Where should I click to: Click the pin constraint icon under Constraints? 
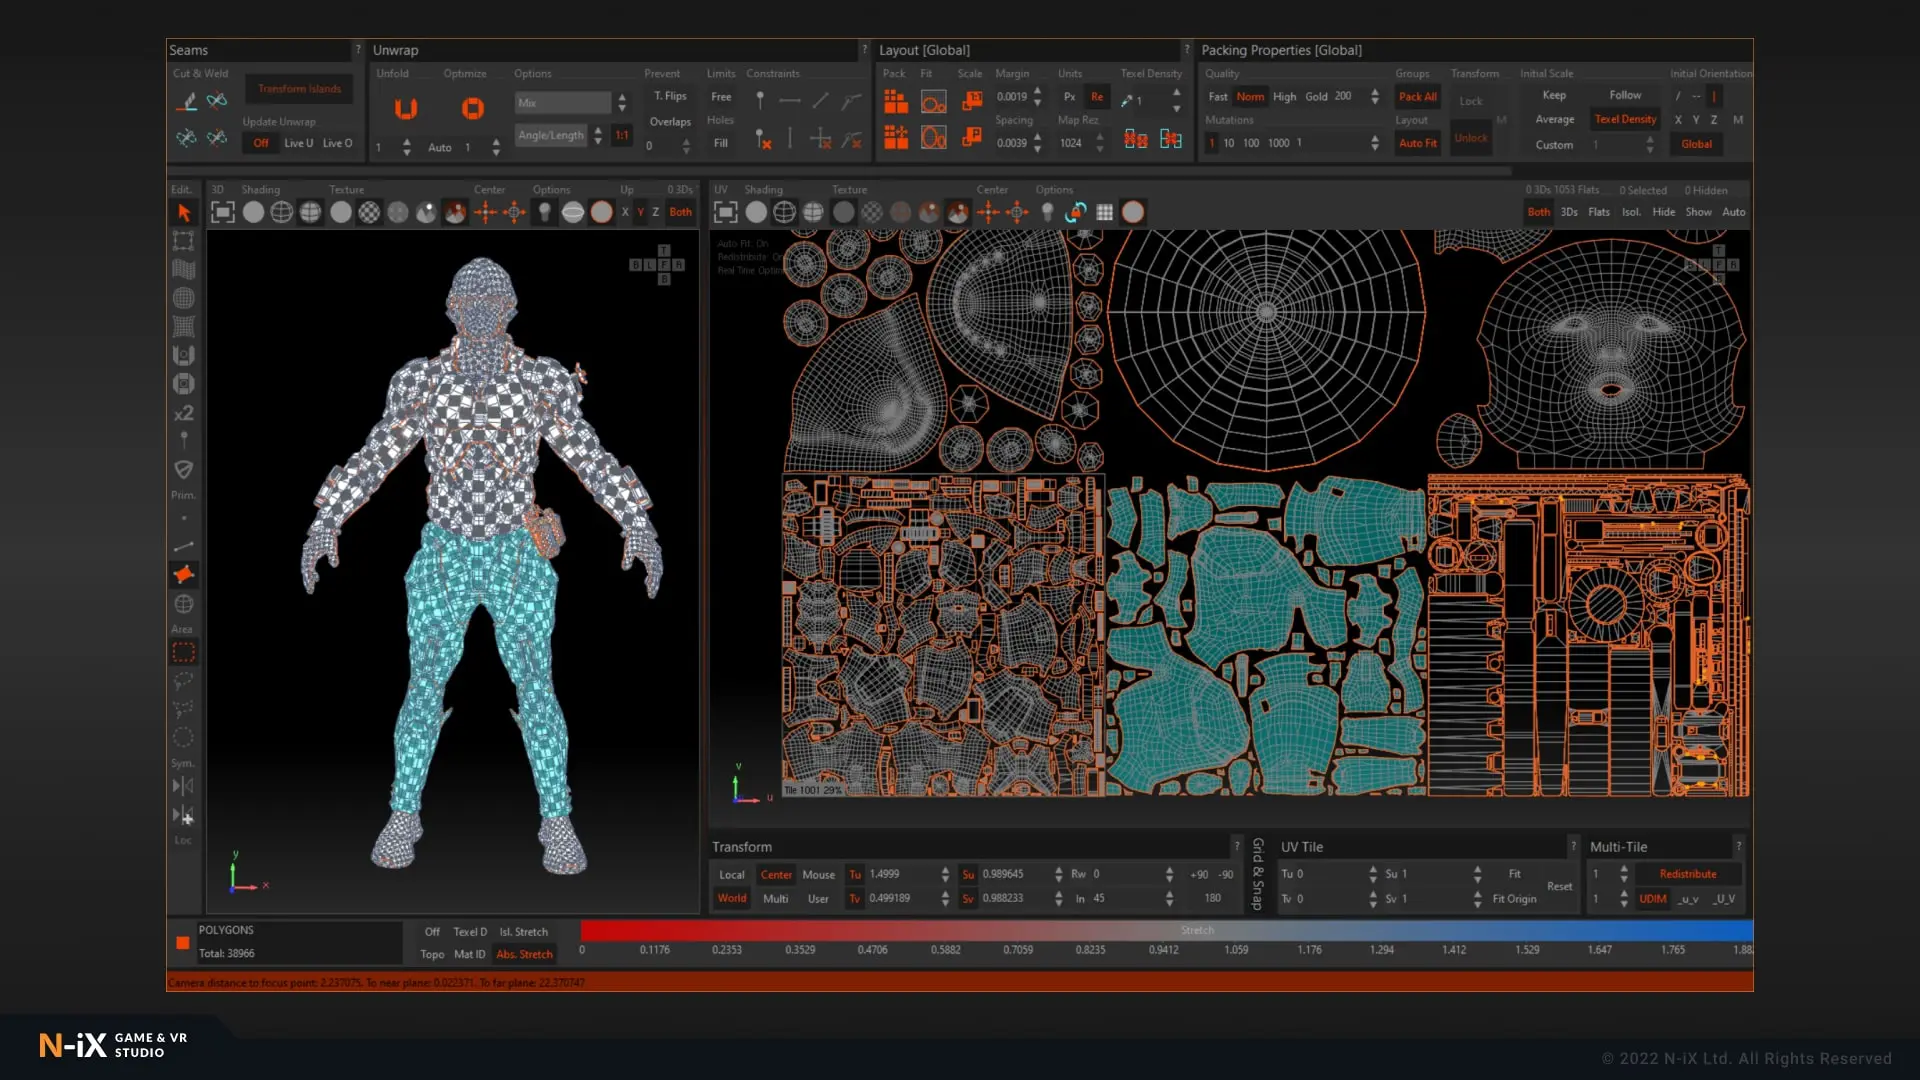[760, 100]
